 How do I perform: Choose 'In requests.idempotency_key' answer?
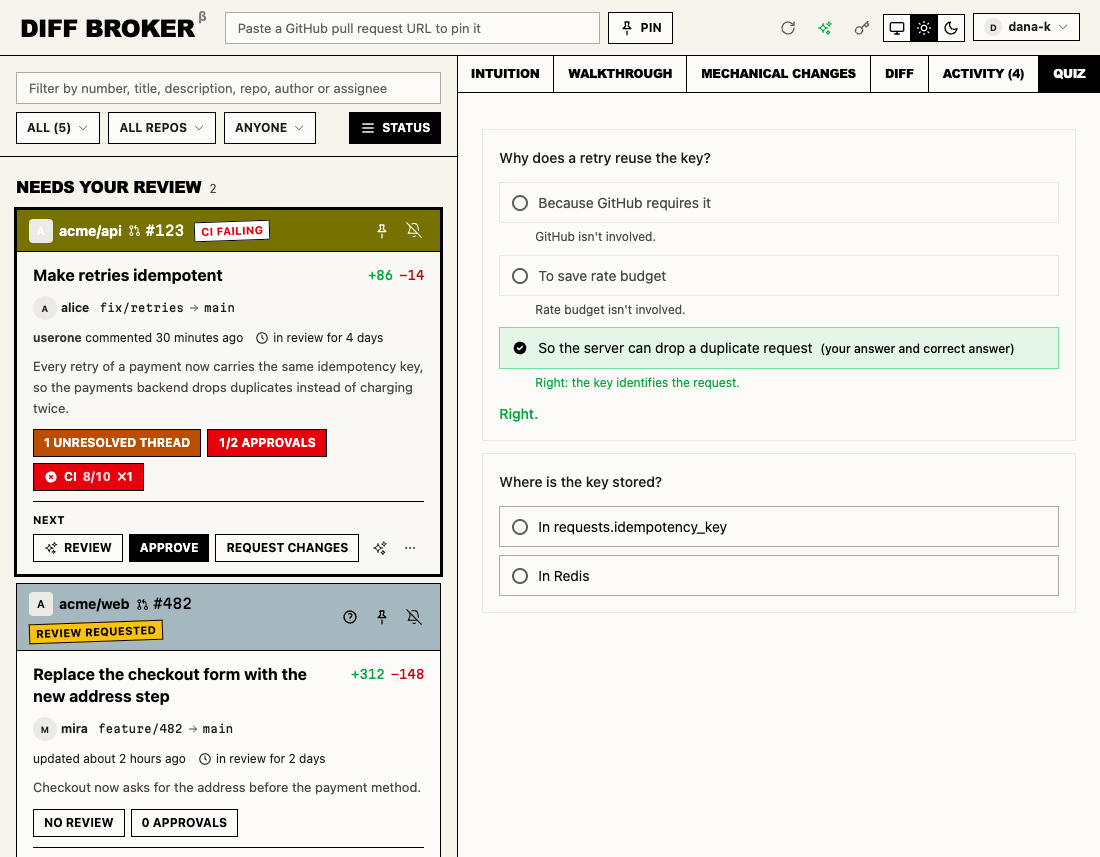click(x=779, y=527)
